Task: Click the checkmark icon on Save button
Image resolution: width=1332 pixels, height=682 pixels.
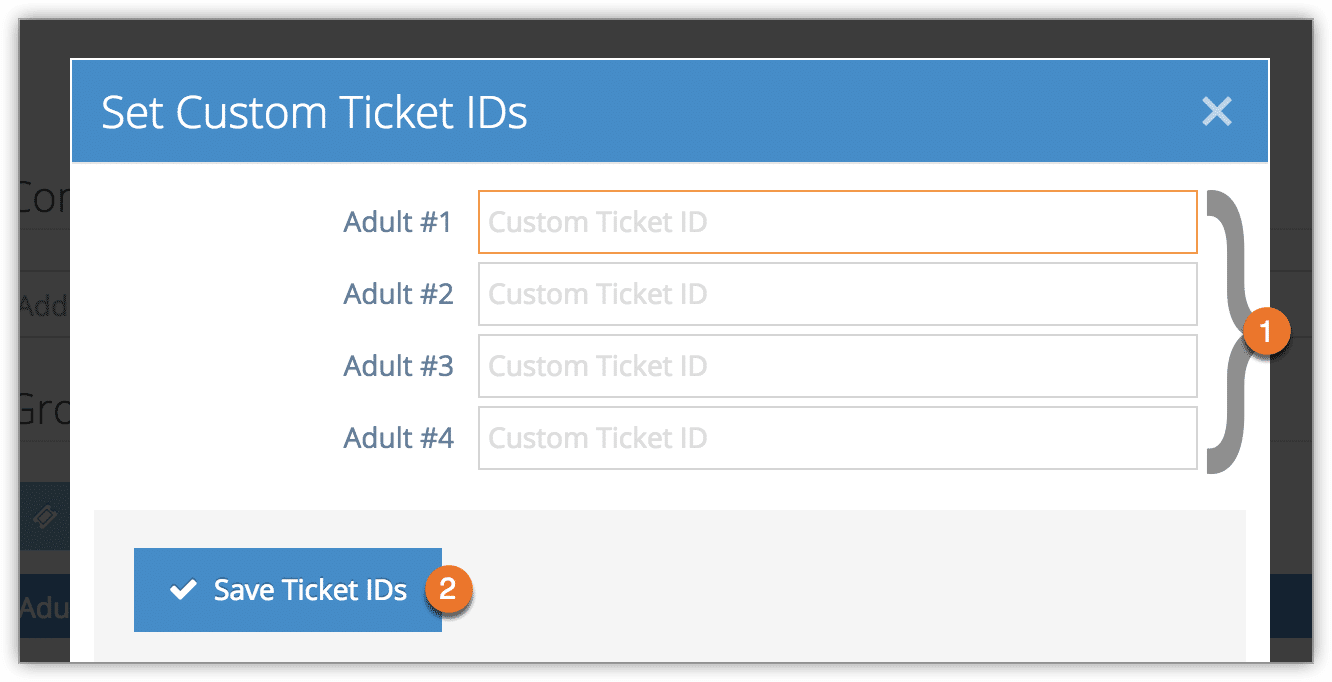Action: (183, 590)
